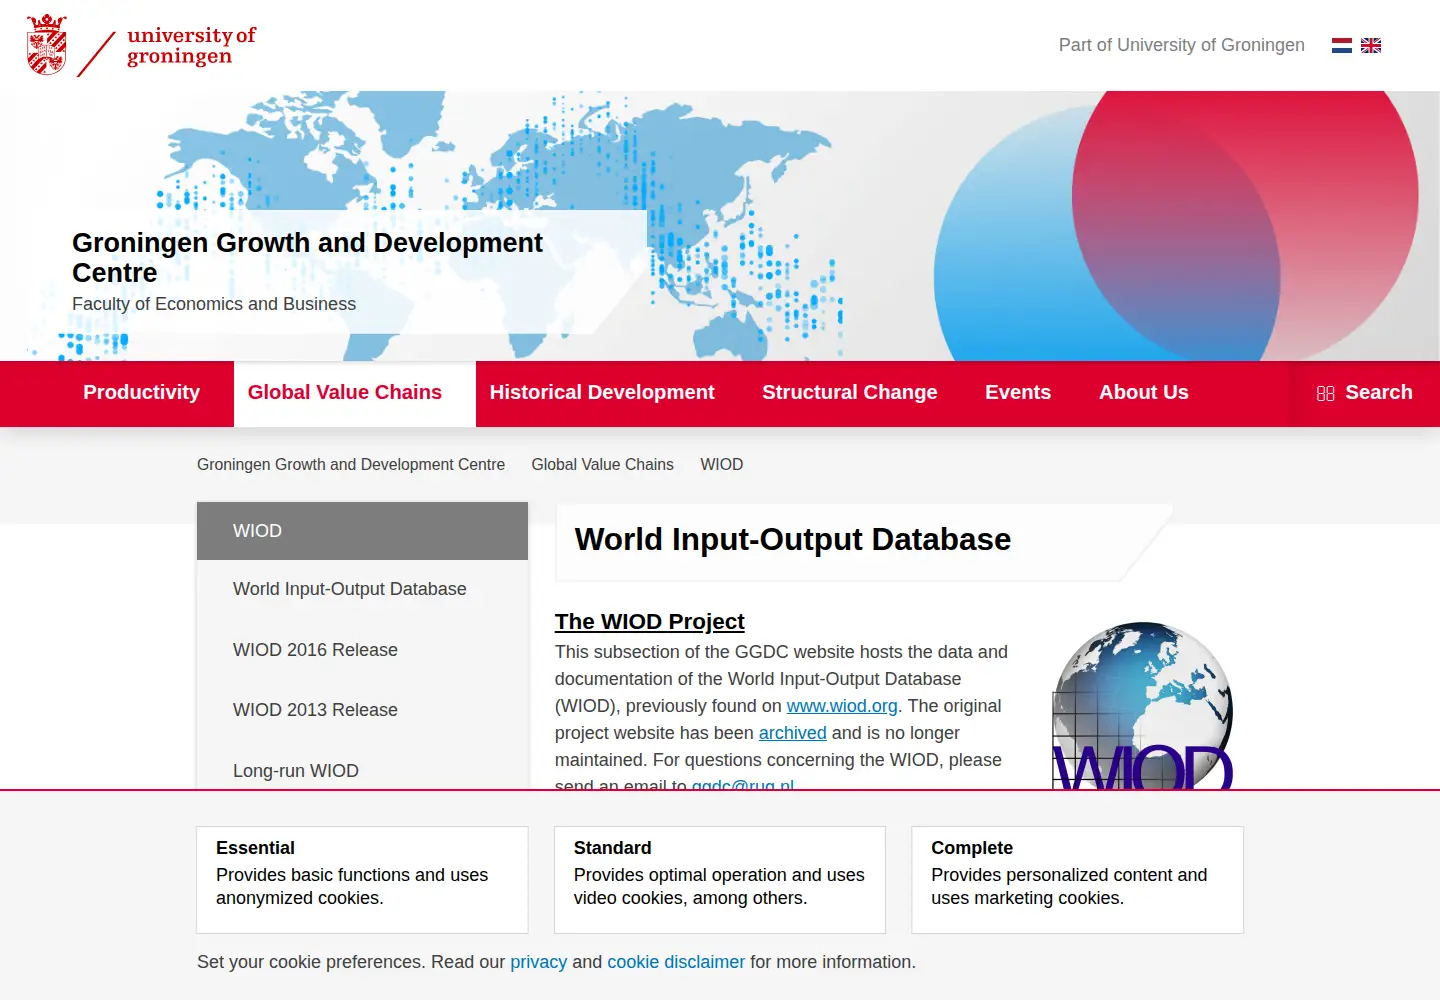Click the grid icon beside Search

tap(1326, 393)
